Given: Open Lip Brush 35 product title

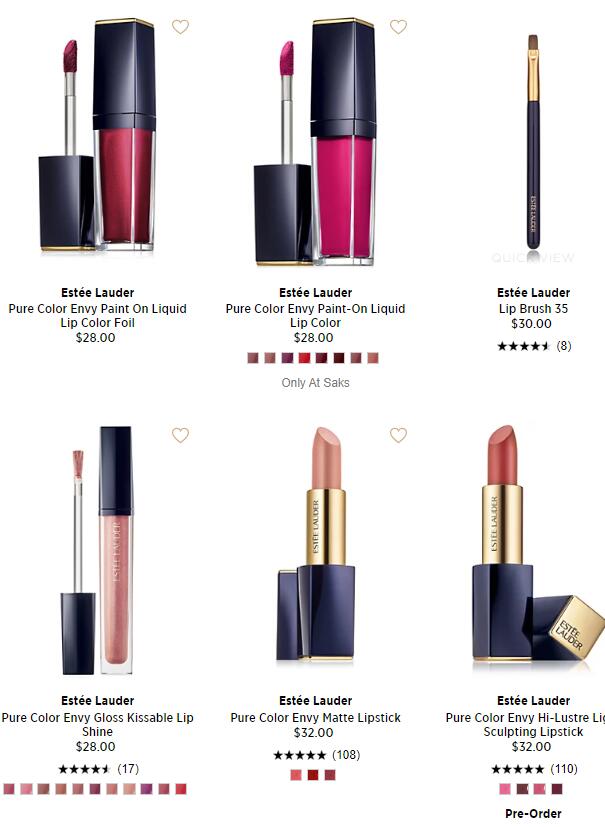Looking at the screenshot, I should tap(533, 309).
